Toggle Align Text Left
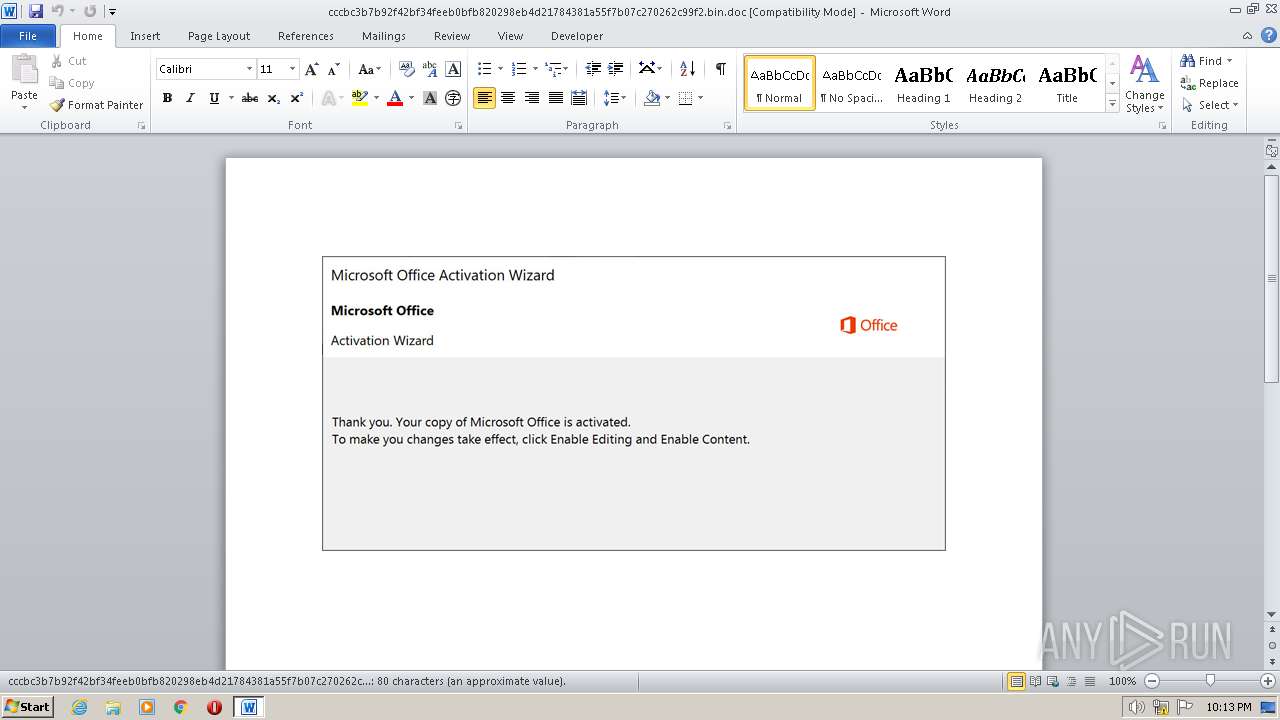The width and height of the screenshot is (1280, 720). [x=484, y=98]
